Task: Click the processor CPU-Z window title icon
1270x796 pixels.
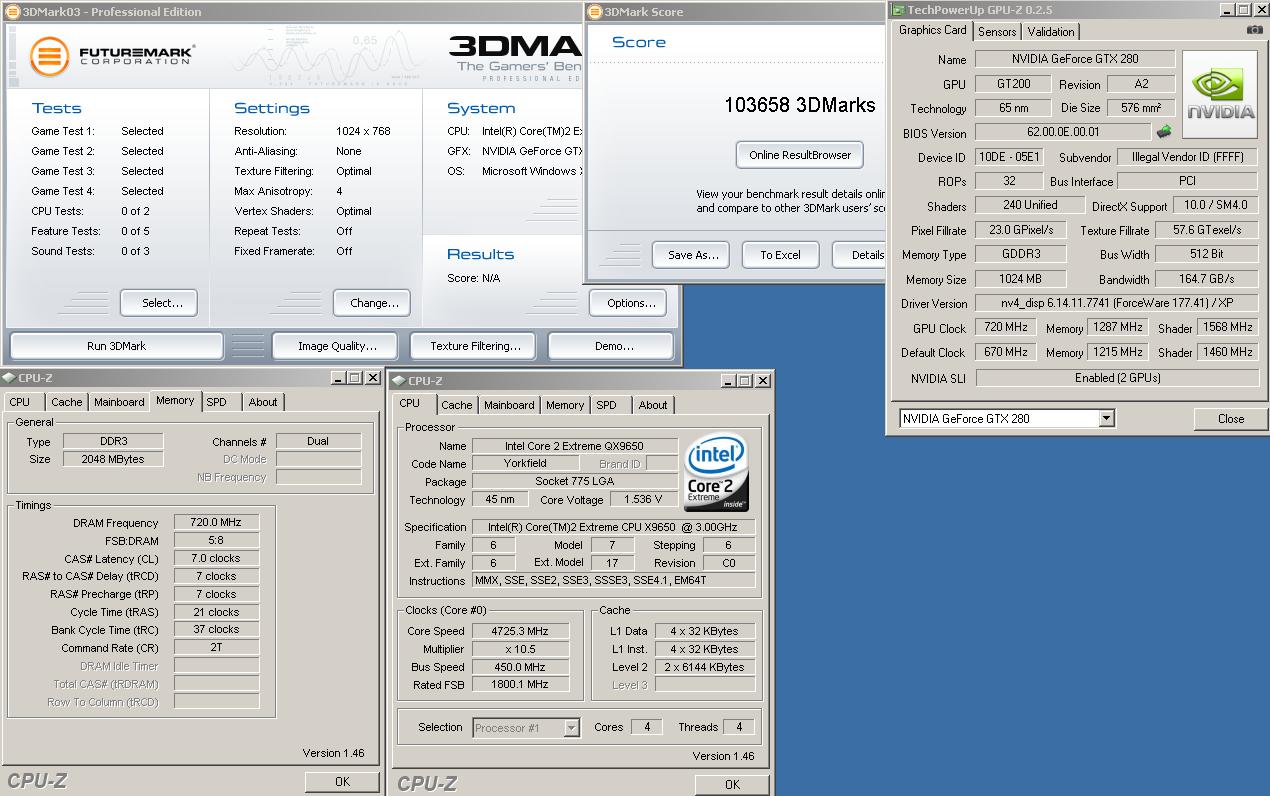Action: coord(399,381)
